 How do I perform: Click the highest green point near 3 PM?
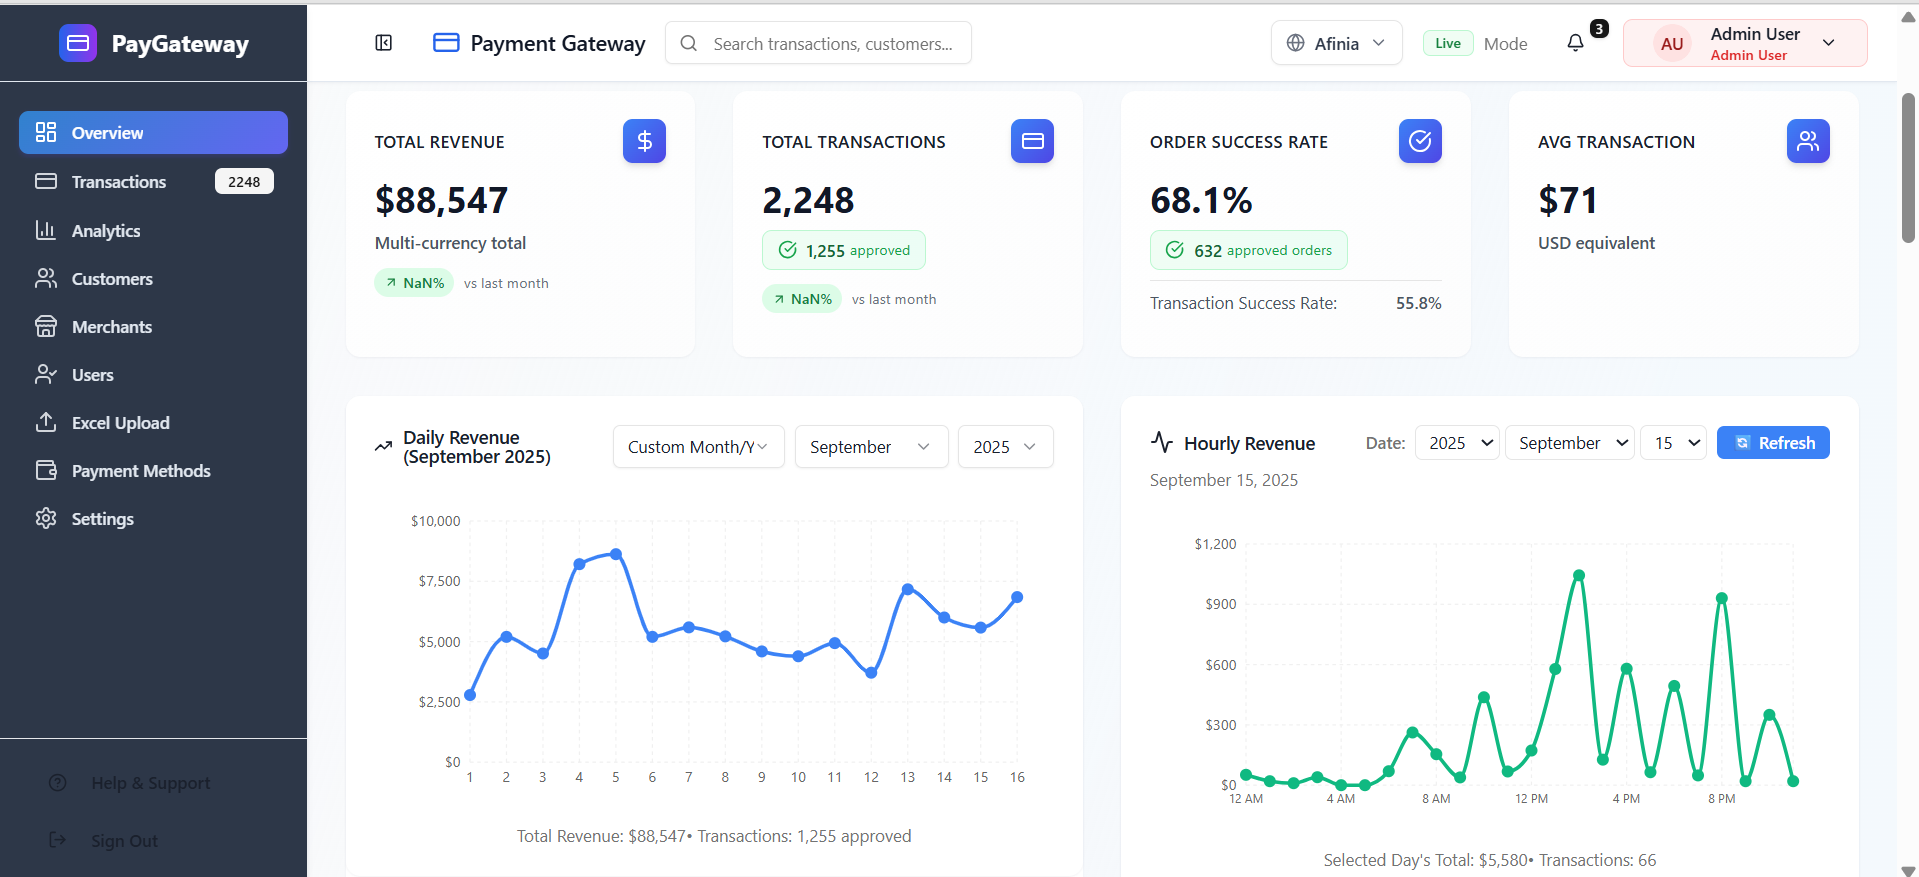tap(1579, 575)
